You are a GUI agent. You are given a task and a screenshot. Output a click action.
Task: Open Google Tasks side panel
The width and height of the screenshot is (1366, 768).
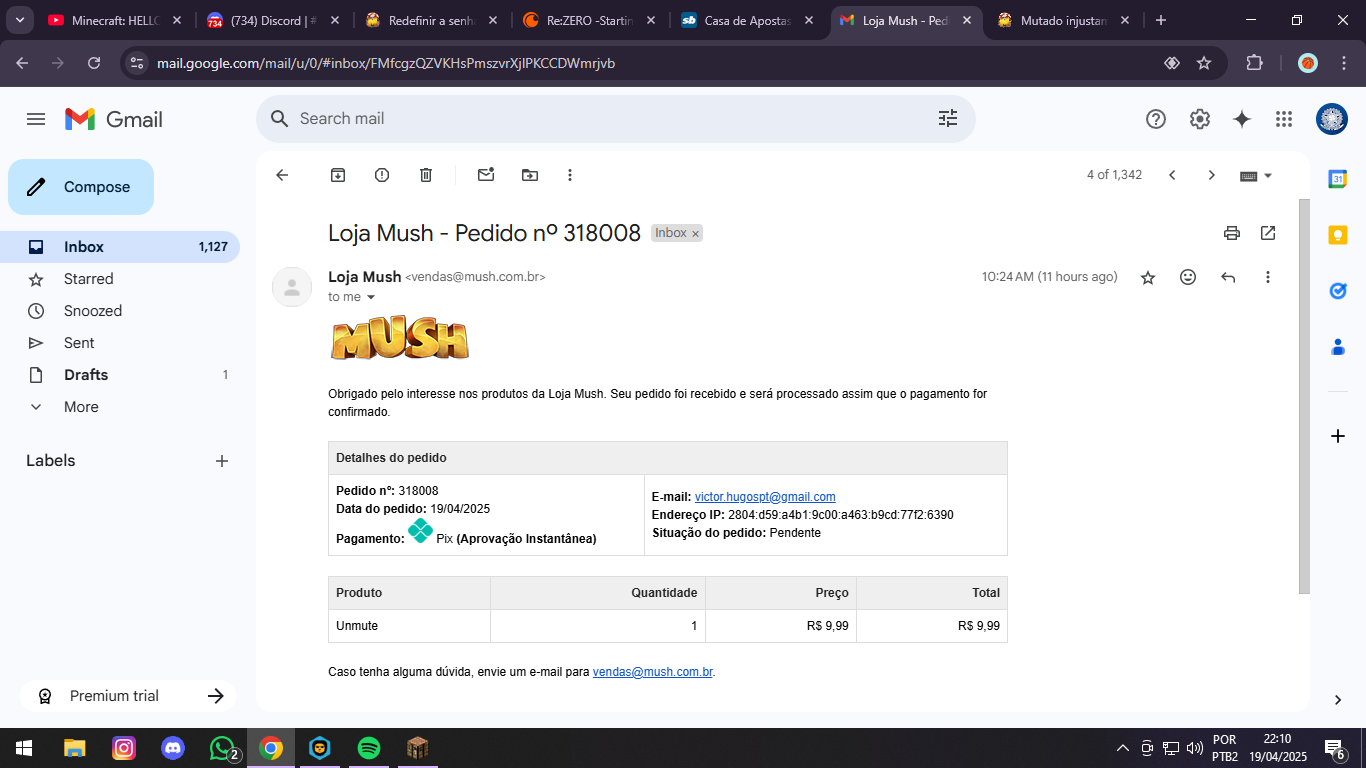click(x=1338, y=291)
